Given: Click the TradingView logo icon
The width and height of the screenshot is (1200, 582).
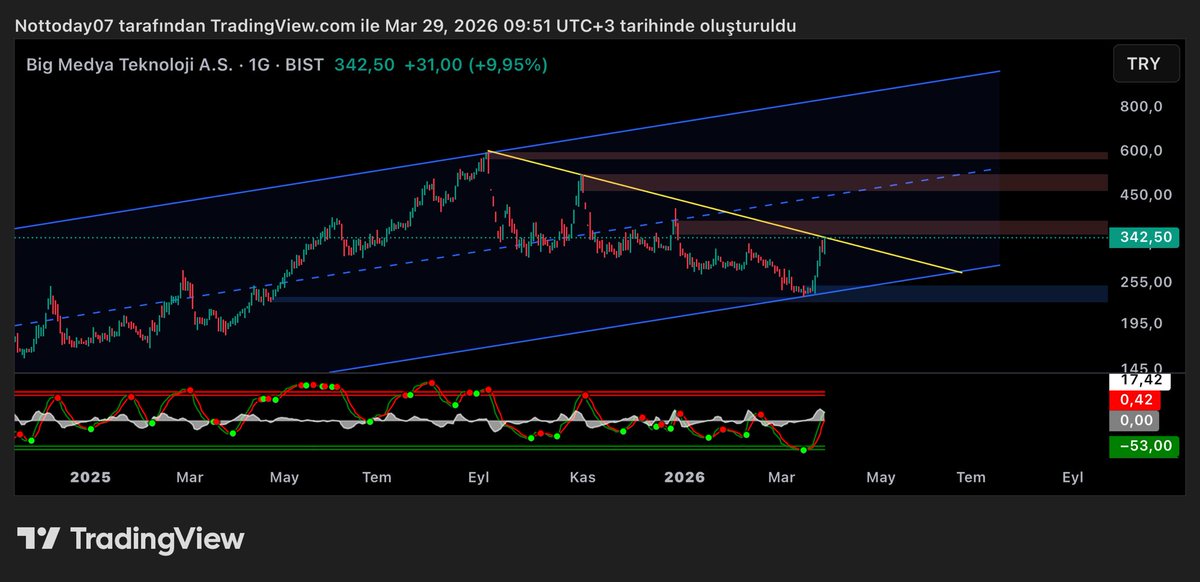Looking at the screenshot, I should [x=38, y=539].
